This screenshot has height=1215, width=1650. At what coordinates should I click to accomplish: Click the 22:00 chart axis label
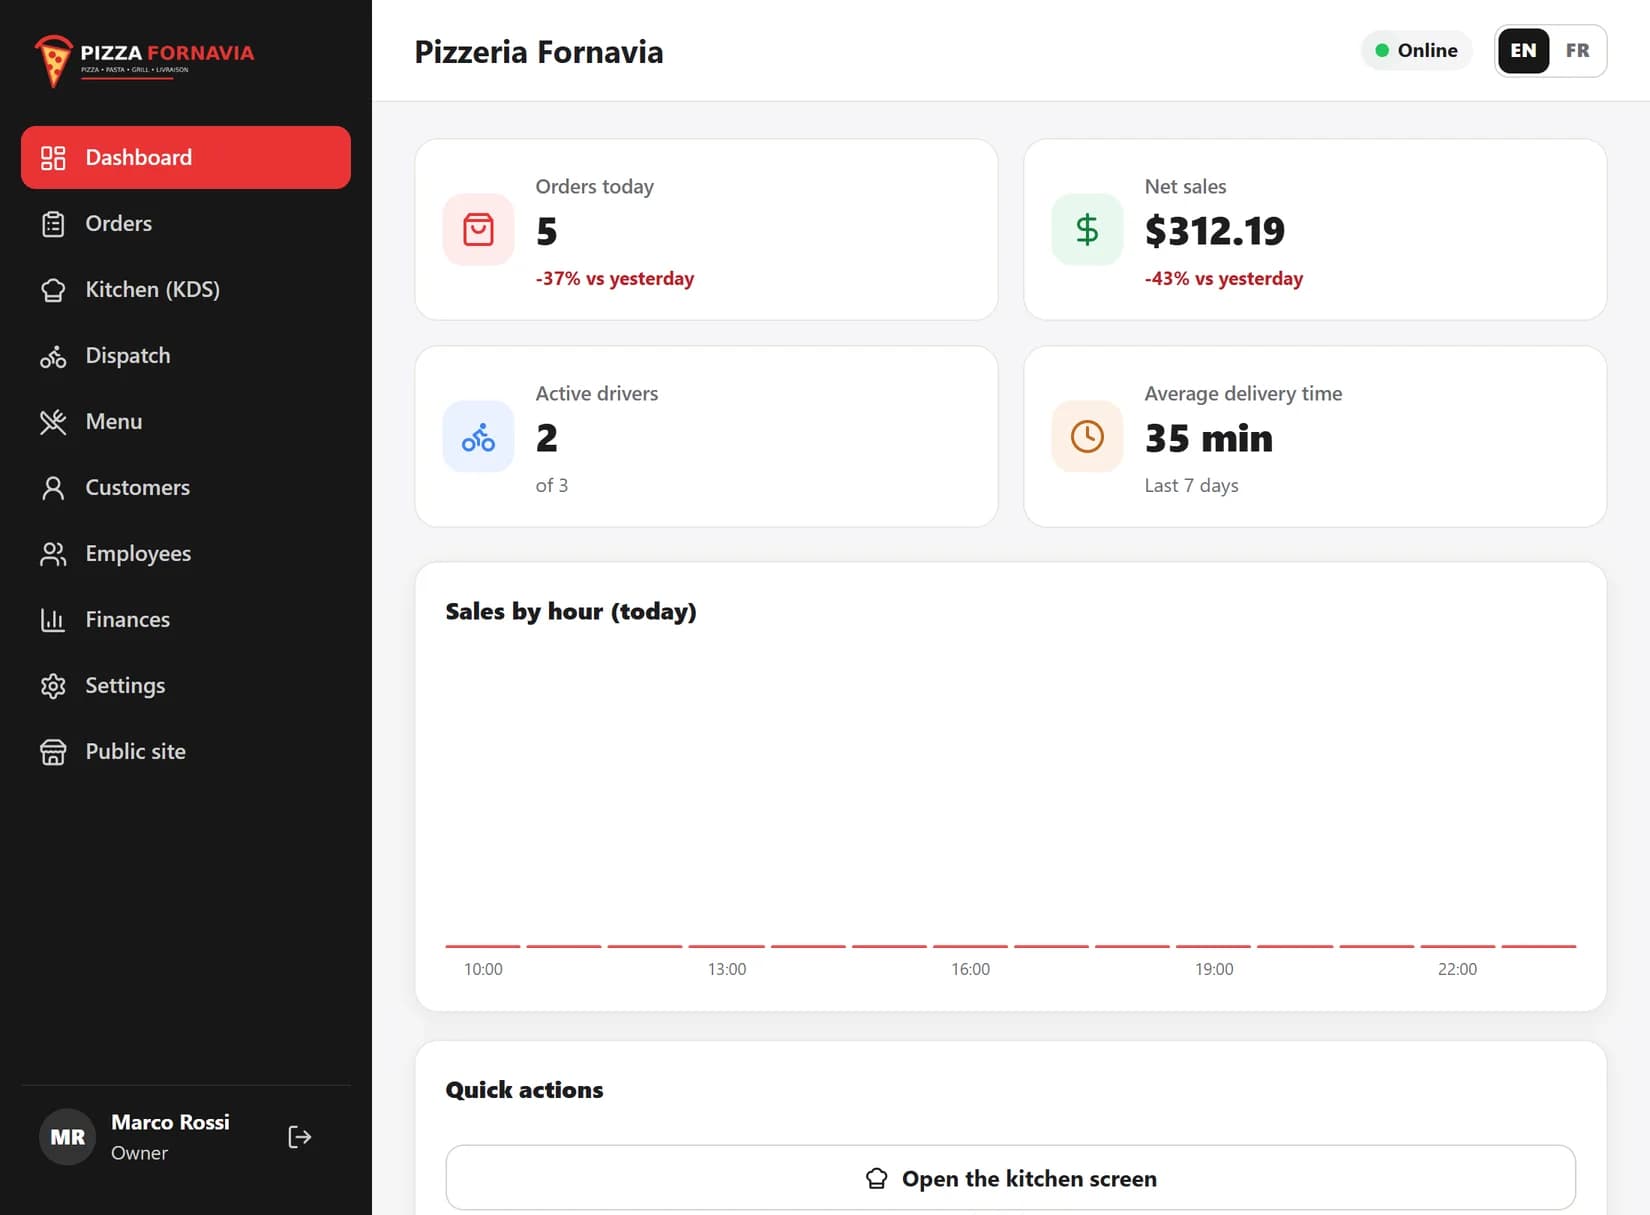(1457, 969)
